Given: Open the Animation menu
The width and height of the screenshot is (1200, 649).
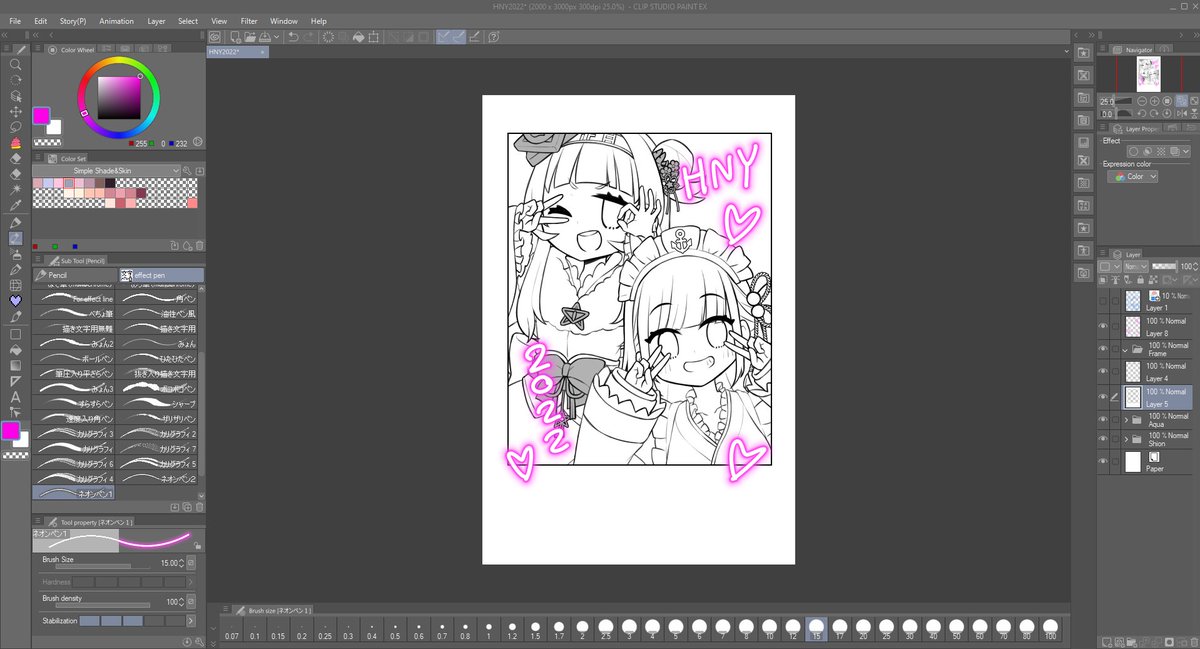Looking at the screenshot, I should point(116,20).
